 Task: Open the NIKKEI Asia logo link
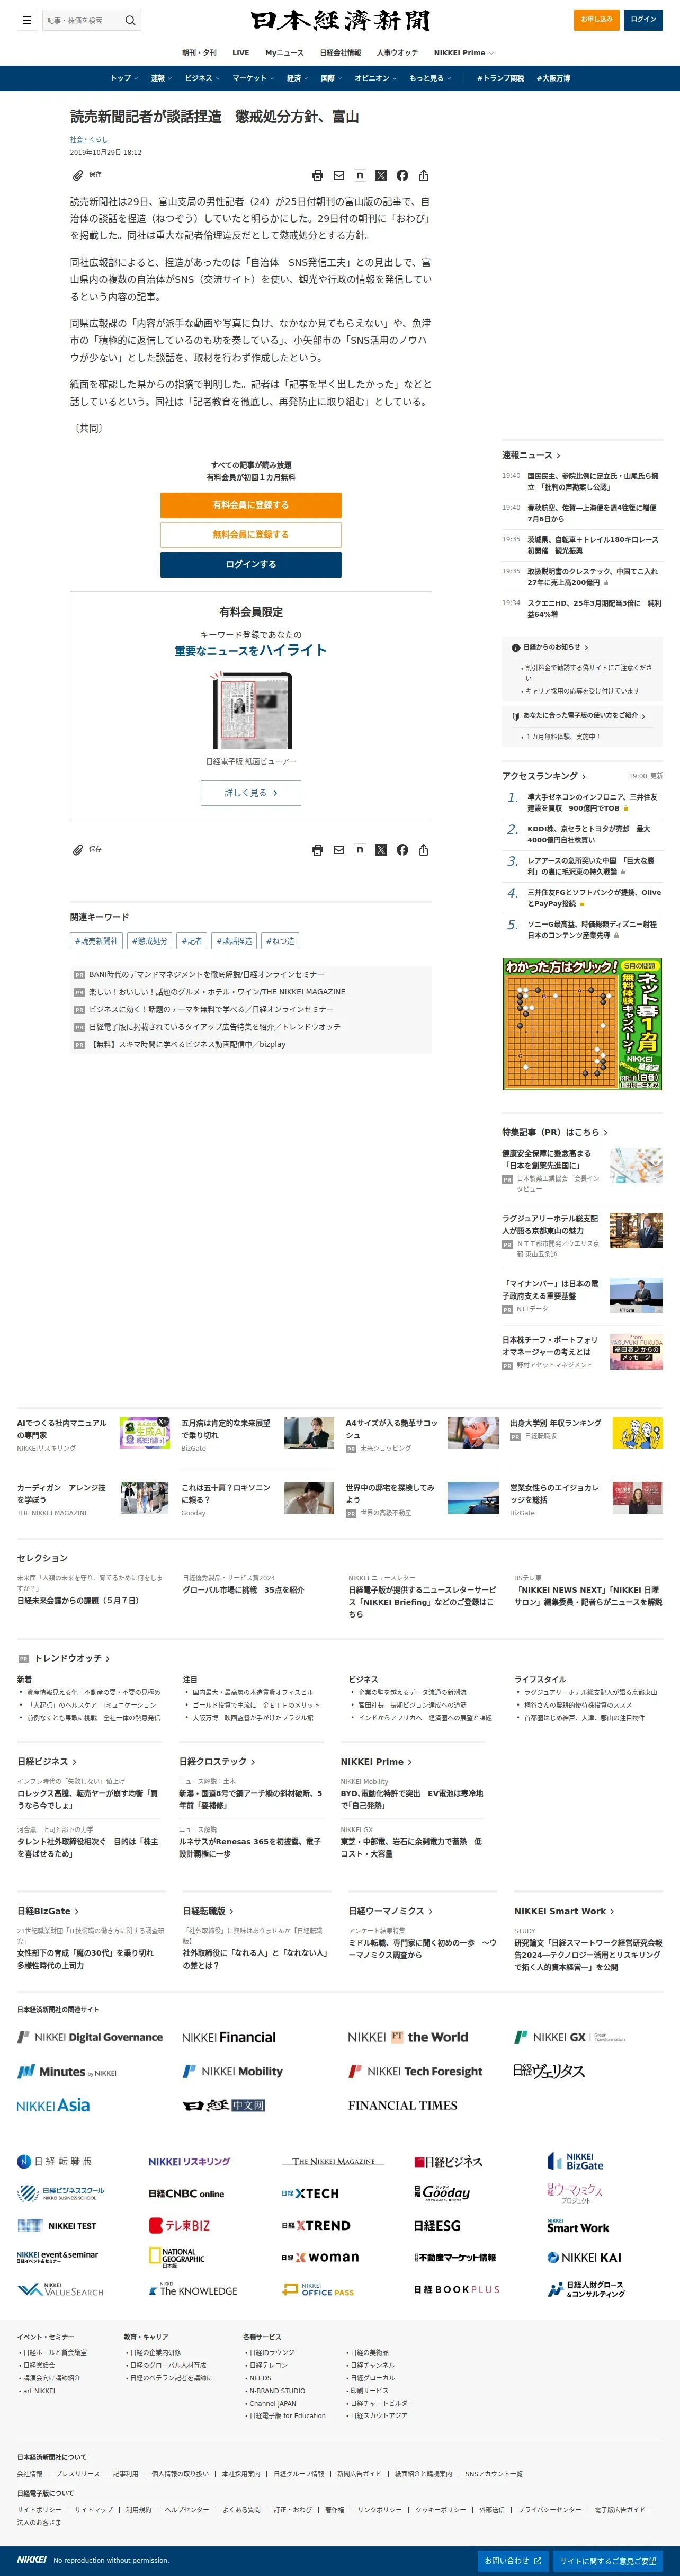tap(53, 2105)
